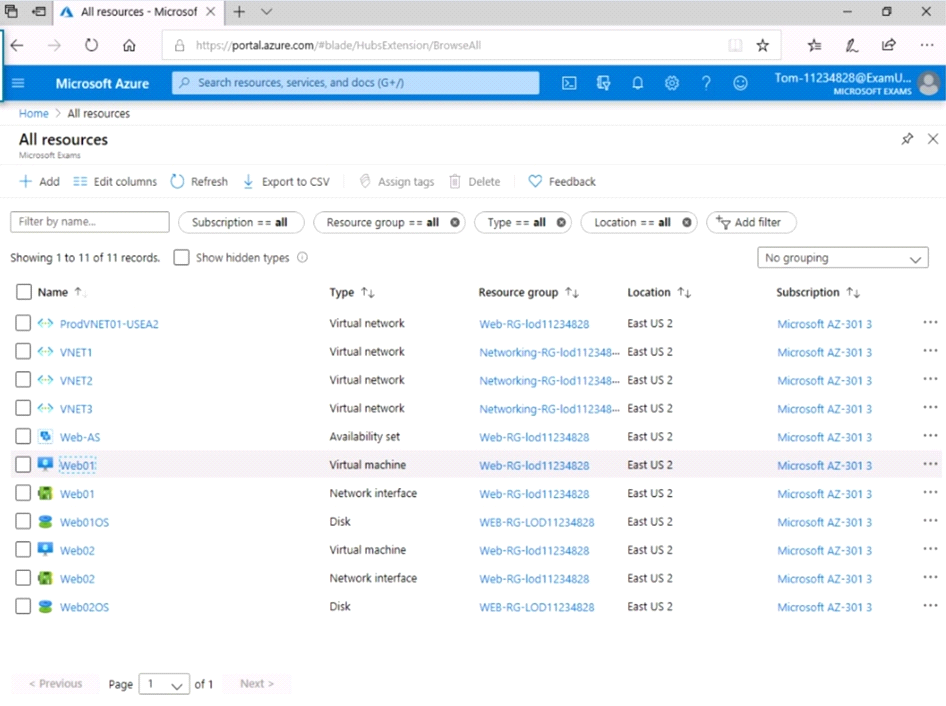The width and height of the screenshot is (946, 706).
Task: Focus the Azure search resources box
Action: click(x=355, y=83)
